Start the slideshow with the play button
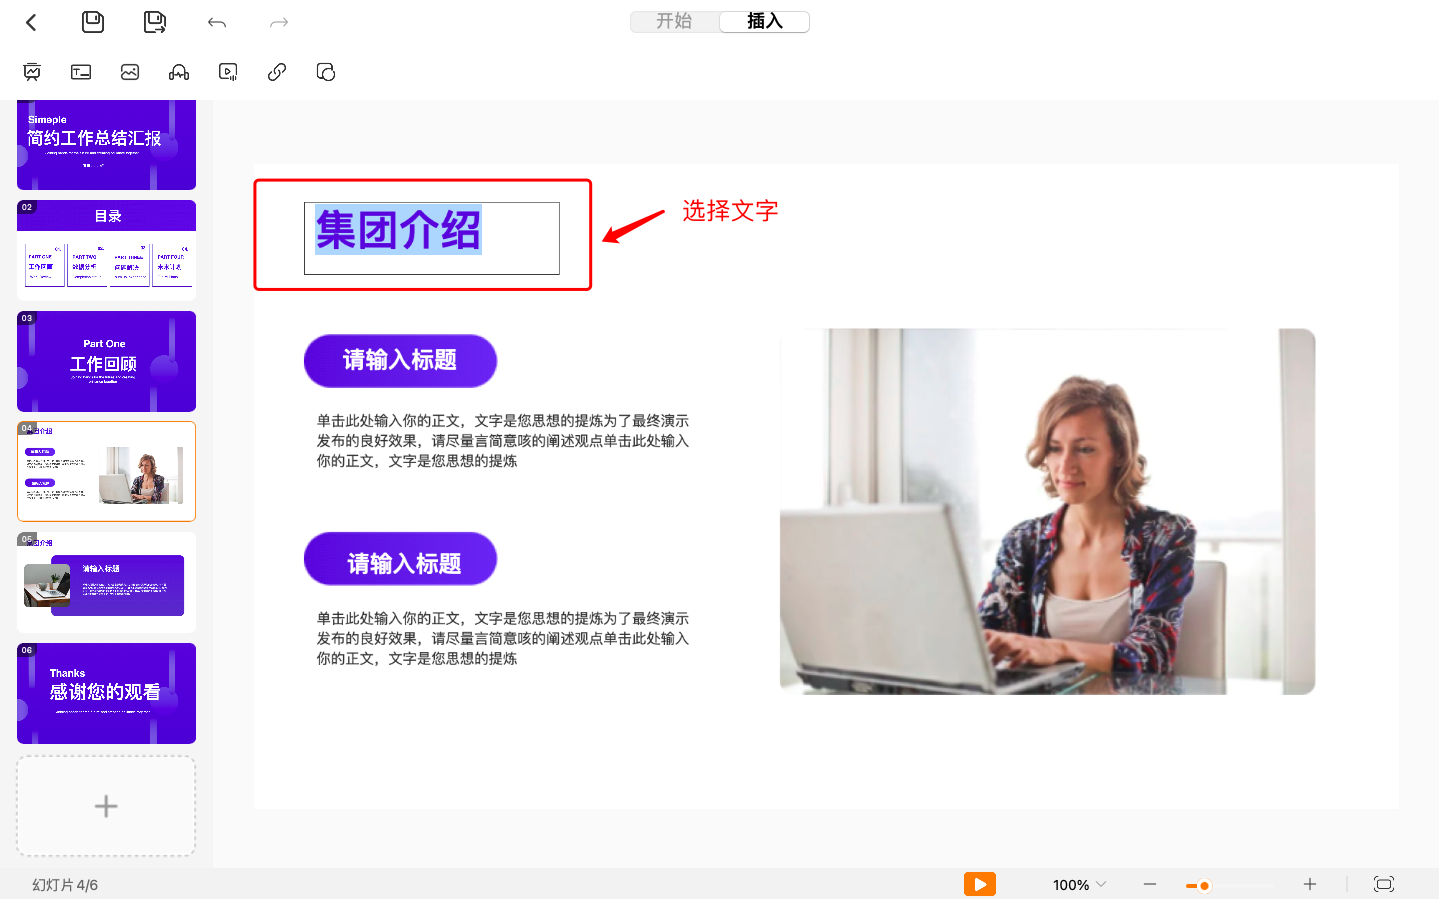 coord(979,884)
